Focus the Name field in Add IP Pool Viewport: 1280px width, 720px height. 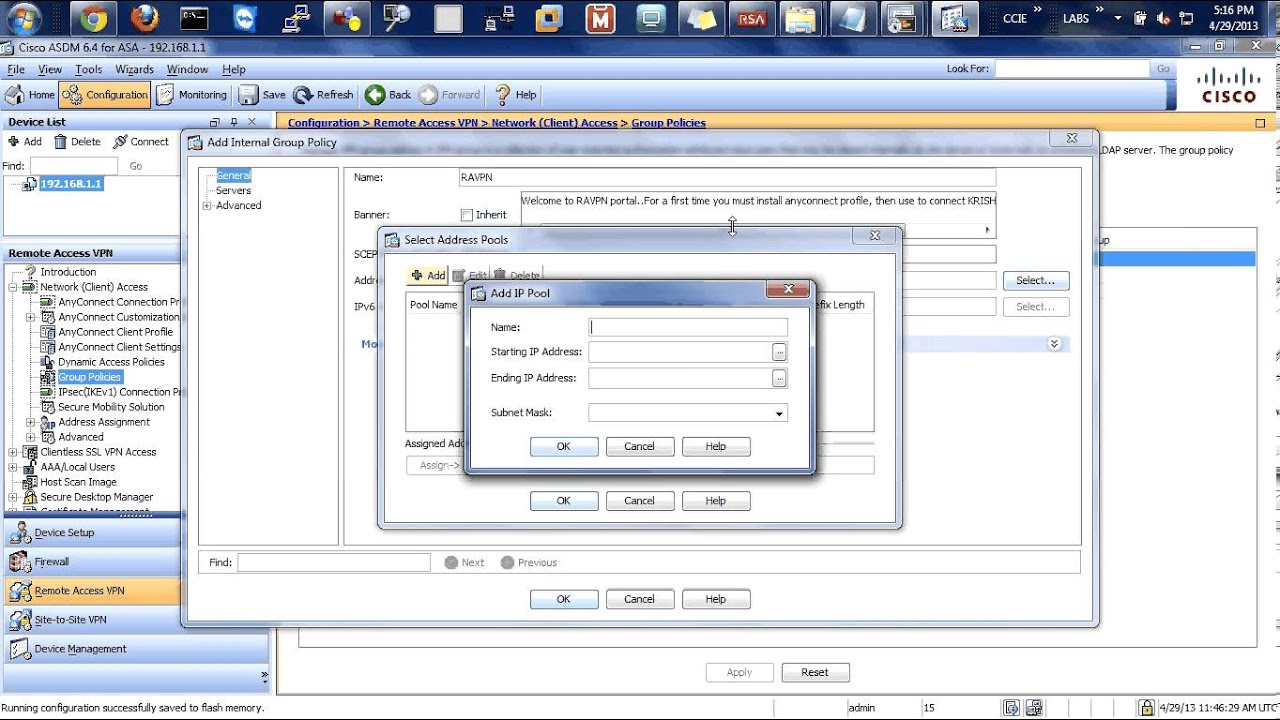[688, 327]
